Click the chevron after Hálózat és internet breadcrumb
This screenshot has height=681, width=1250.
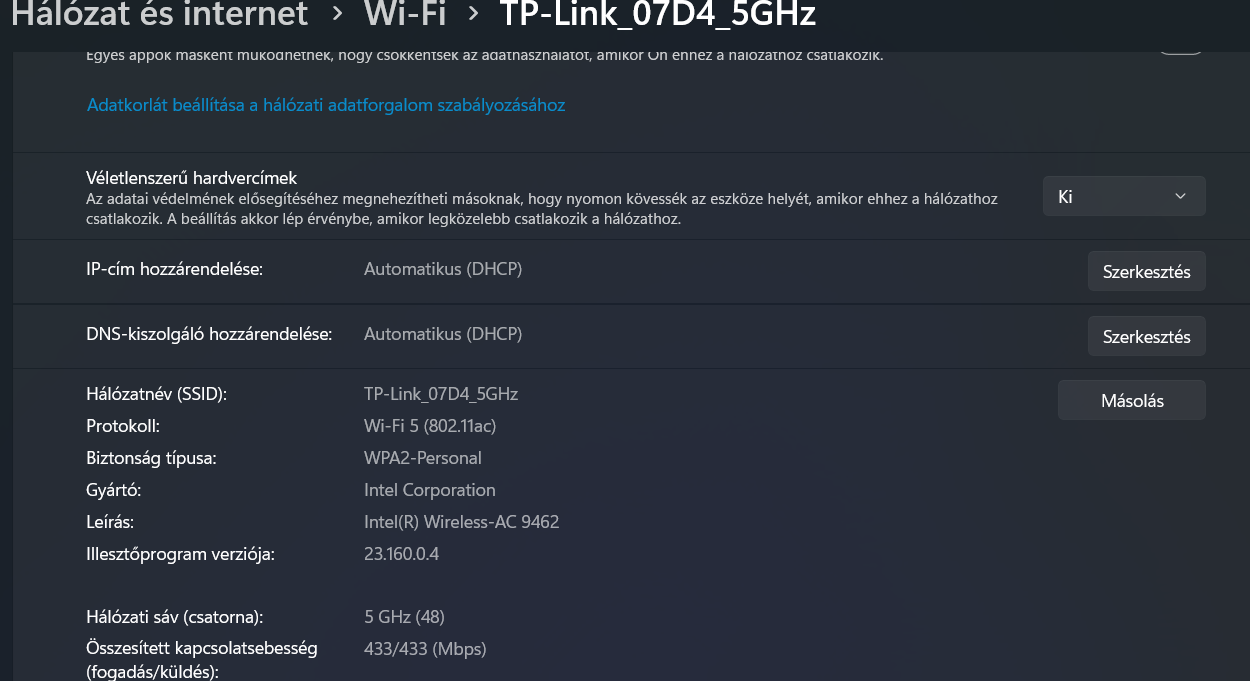(x=337, y=14)
